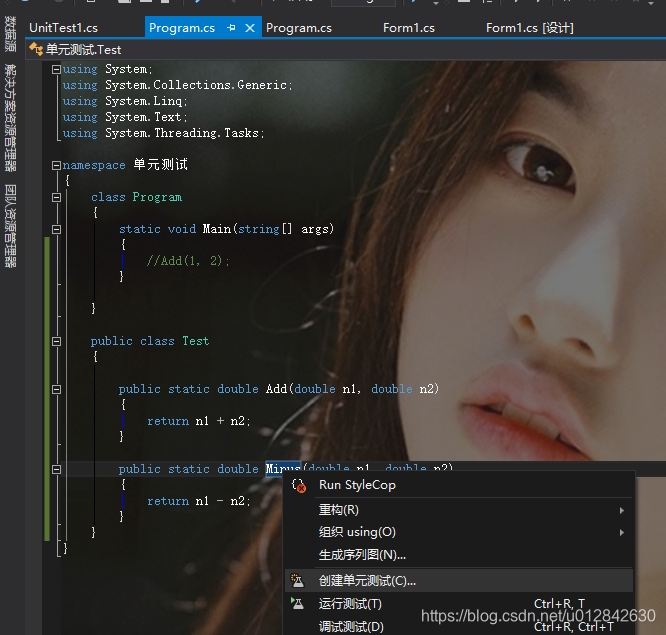Select Run StyleCop from context menu
Image resolution: width=666 pixels, height=635 pixels.
459,485
